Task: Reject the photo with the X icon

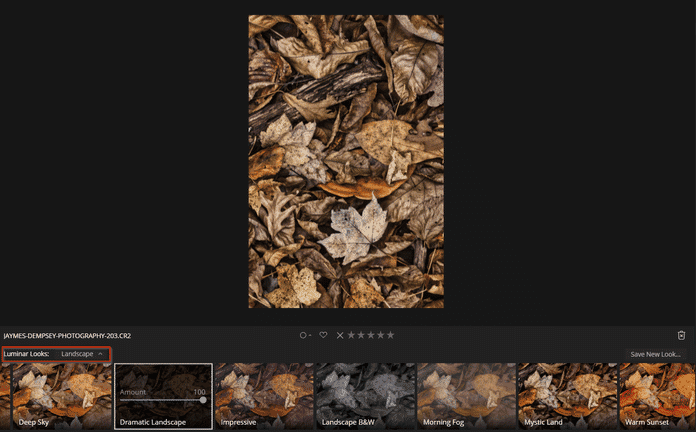Action: (x=340, y=335)
